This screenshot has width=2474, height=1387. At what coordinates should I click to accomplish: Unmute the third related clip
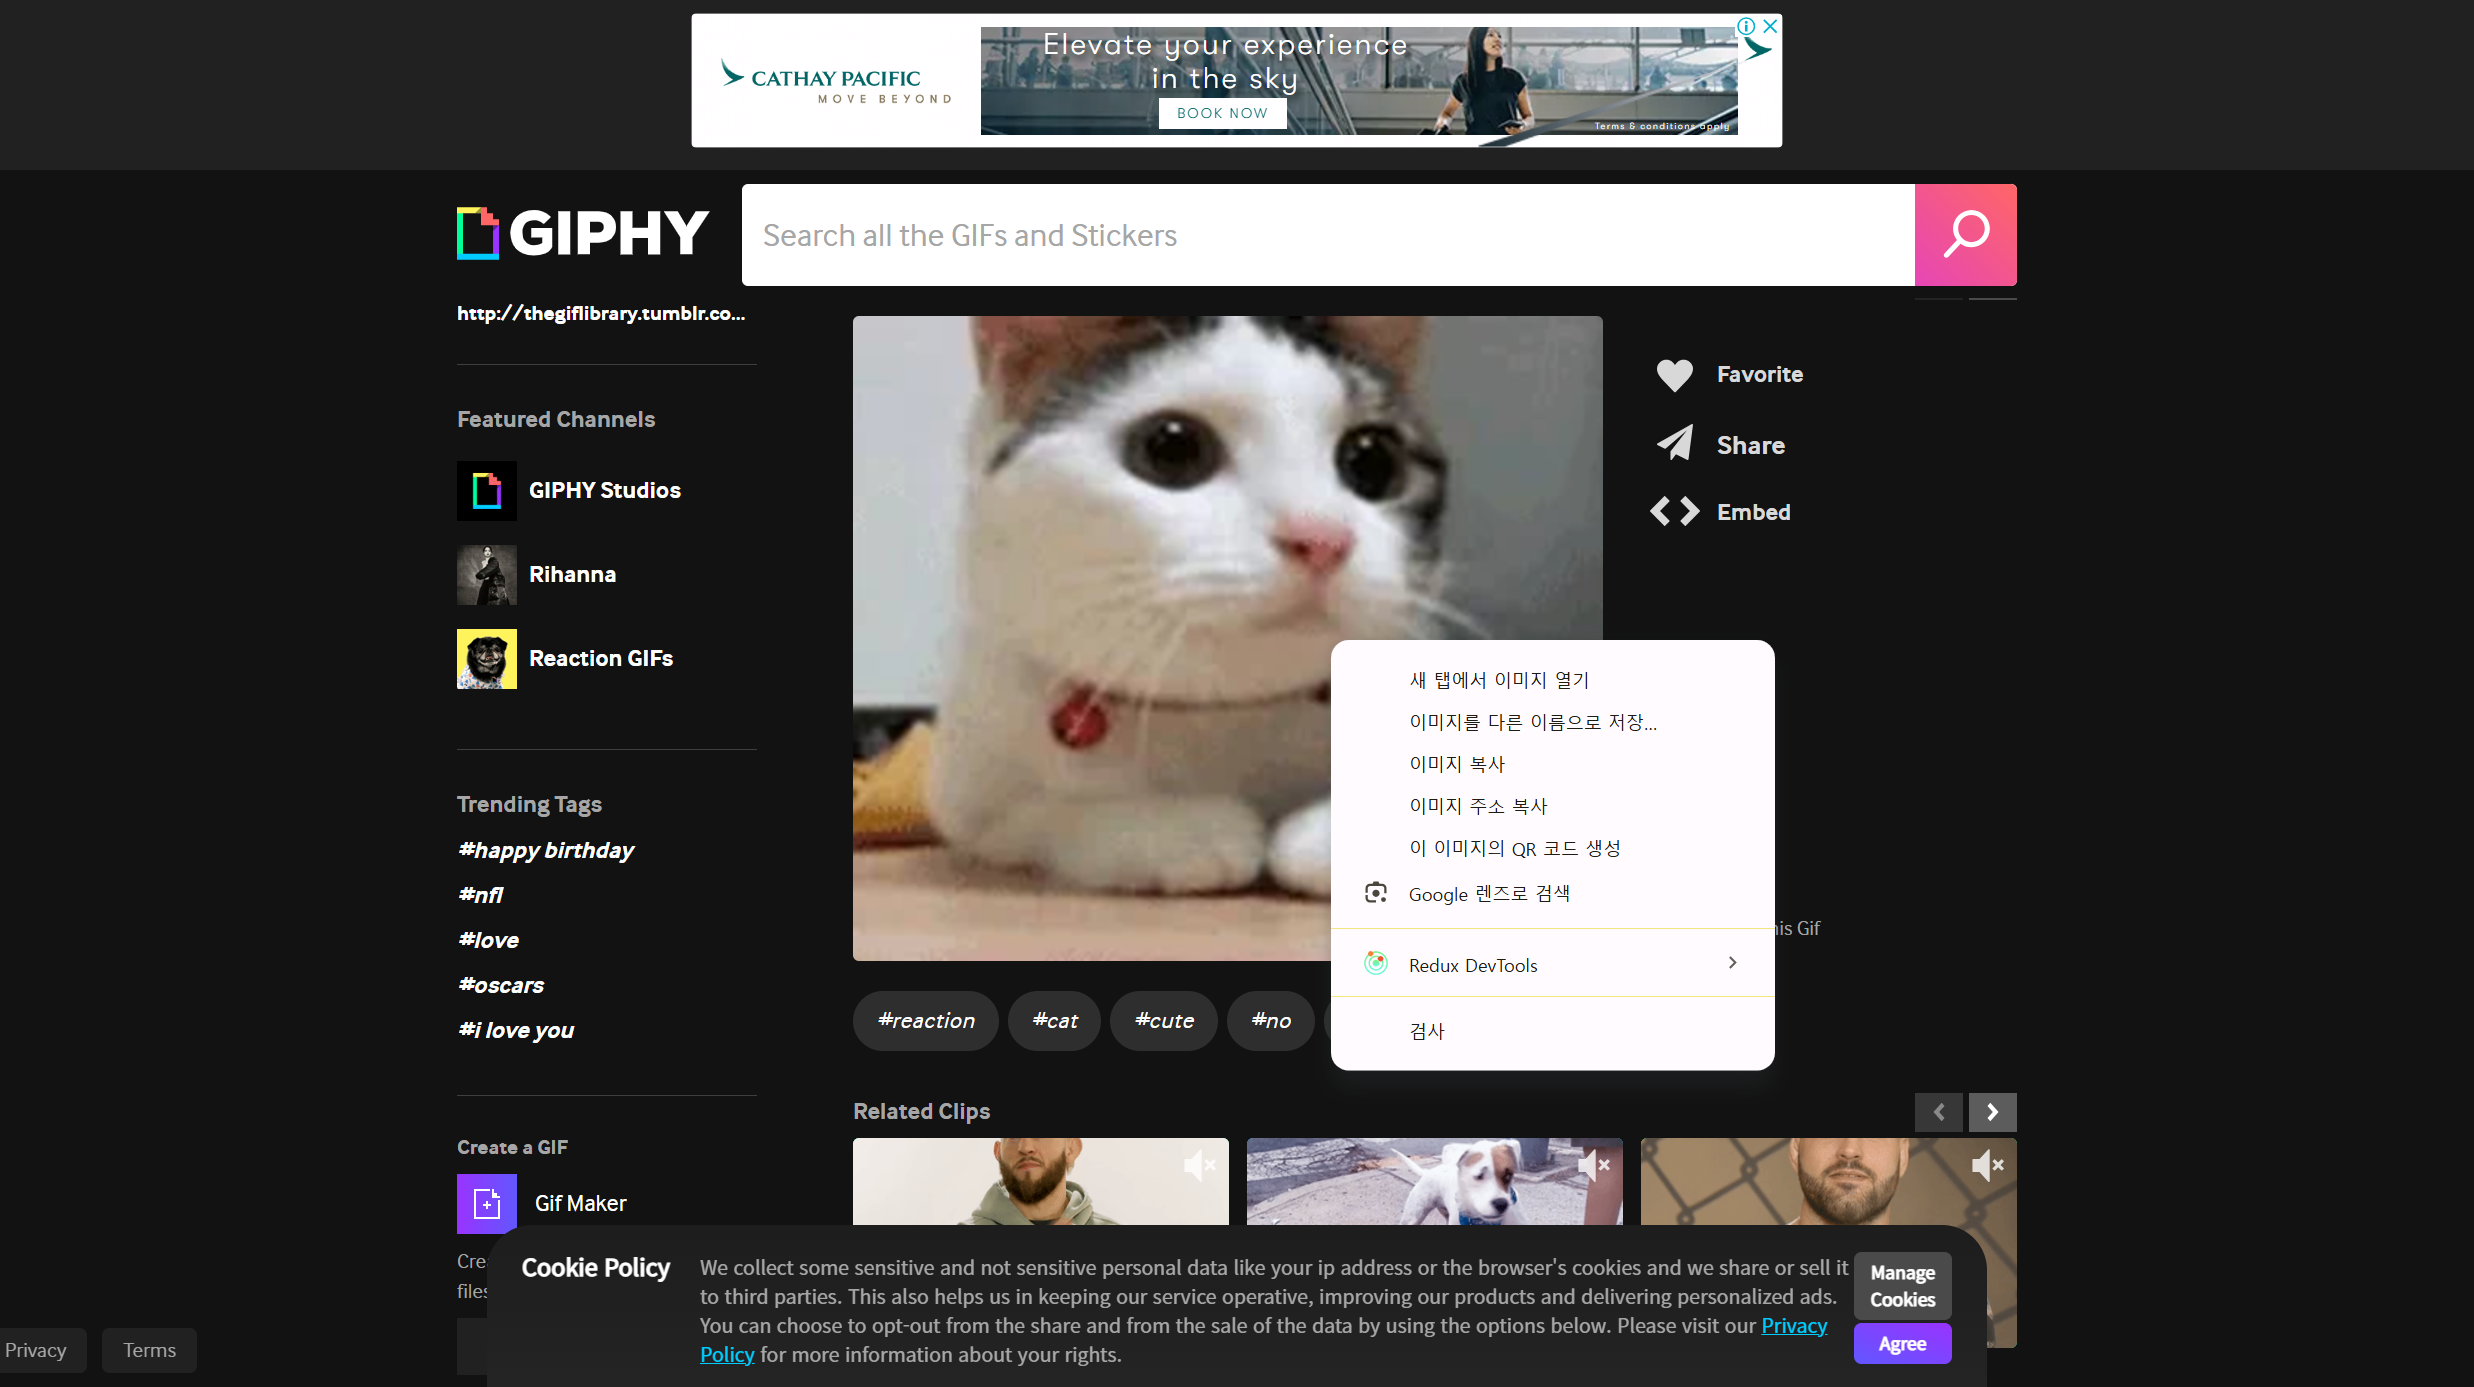[1987, 1165]
